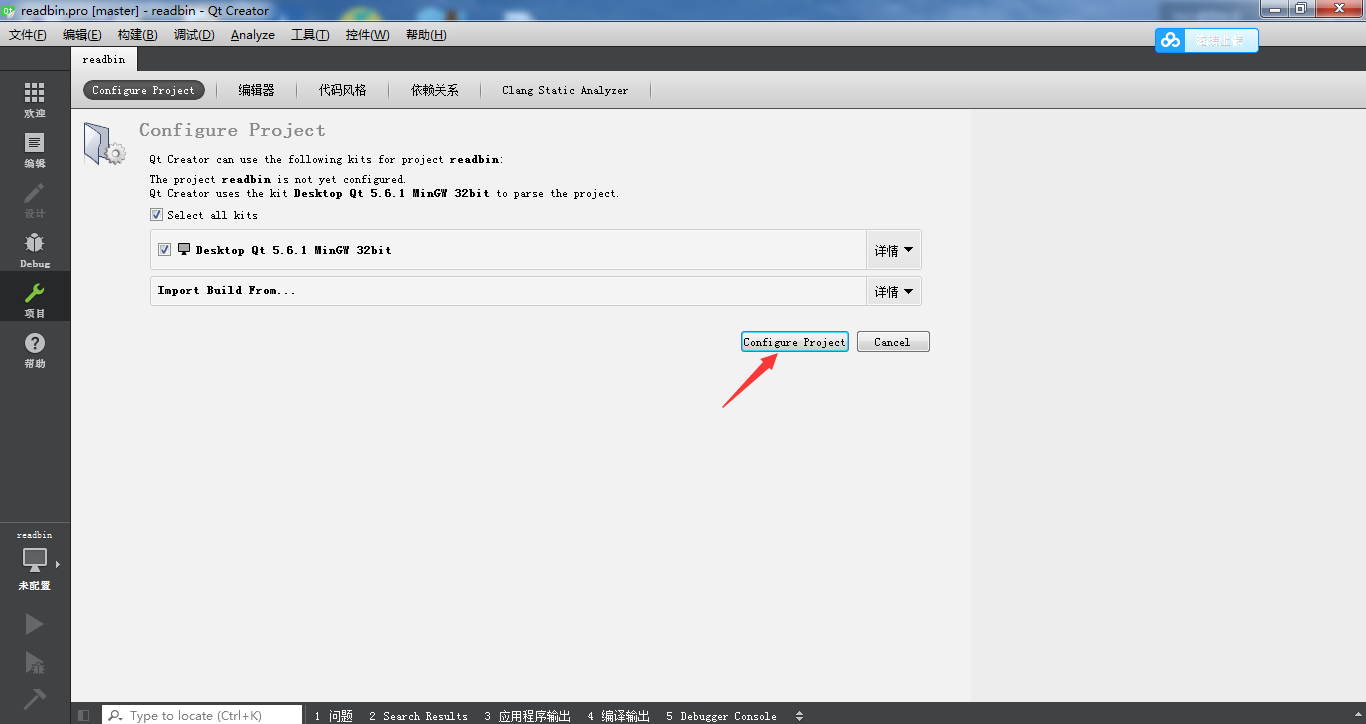Open the 帮助(H) menu
Viewport: 1366px width, 724px height.
click(426, 34)
